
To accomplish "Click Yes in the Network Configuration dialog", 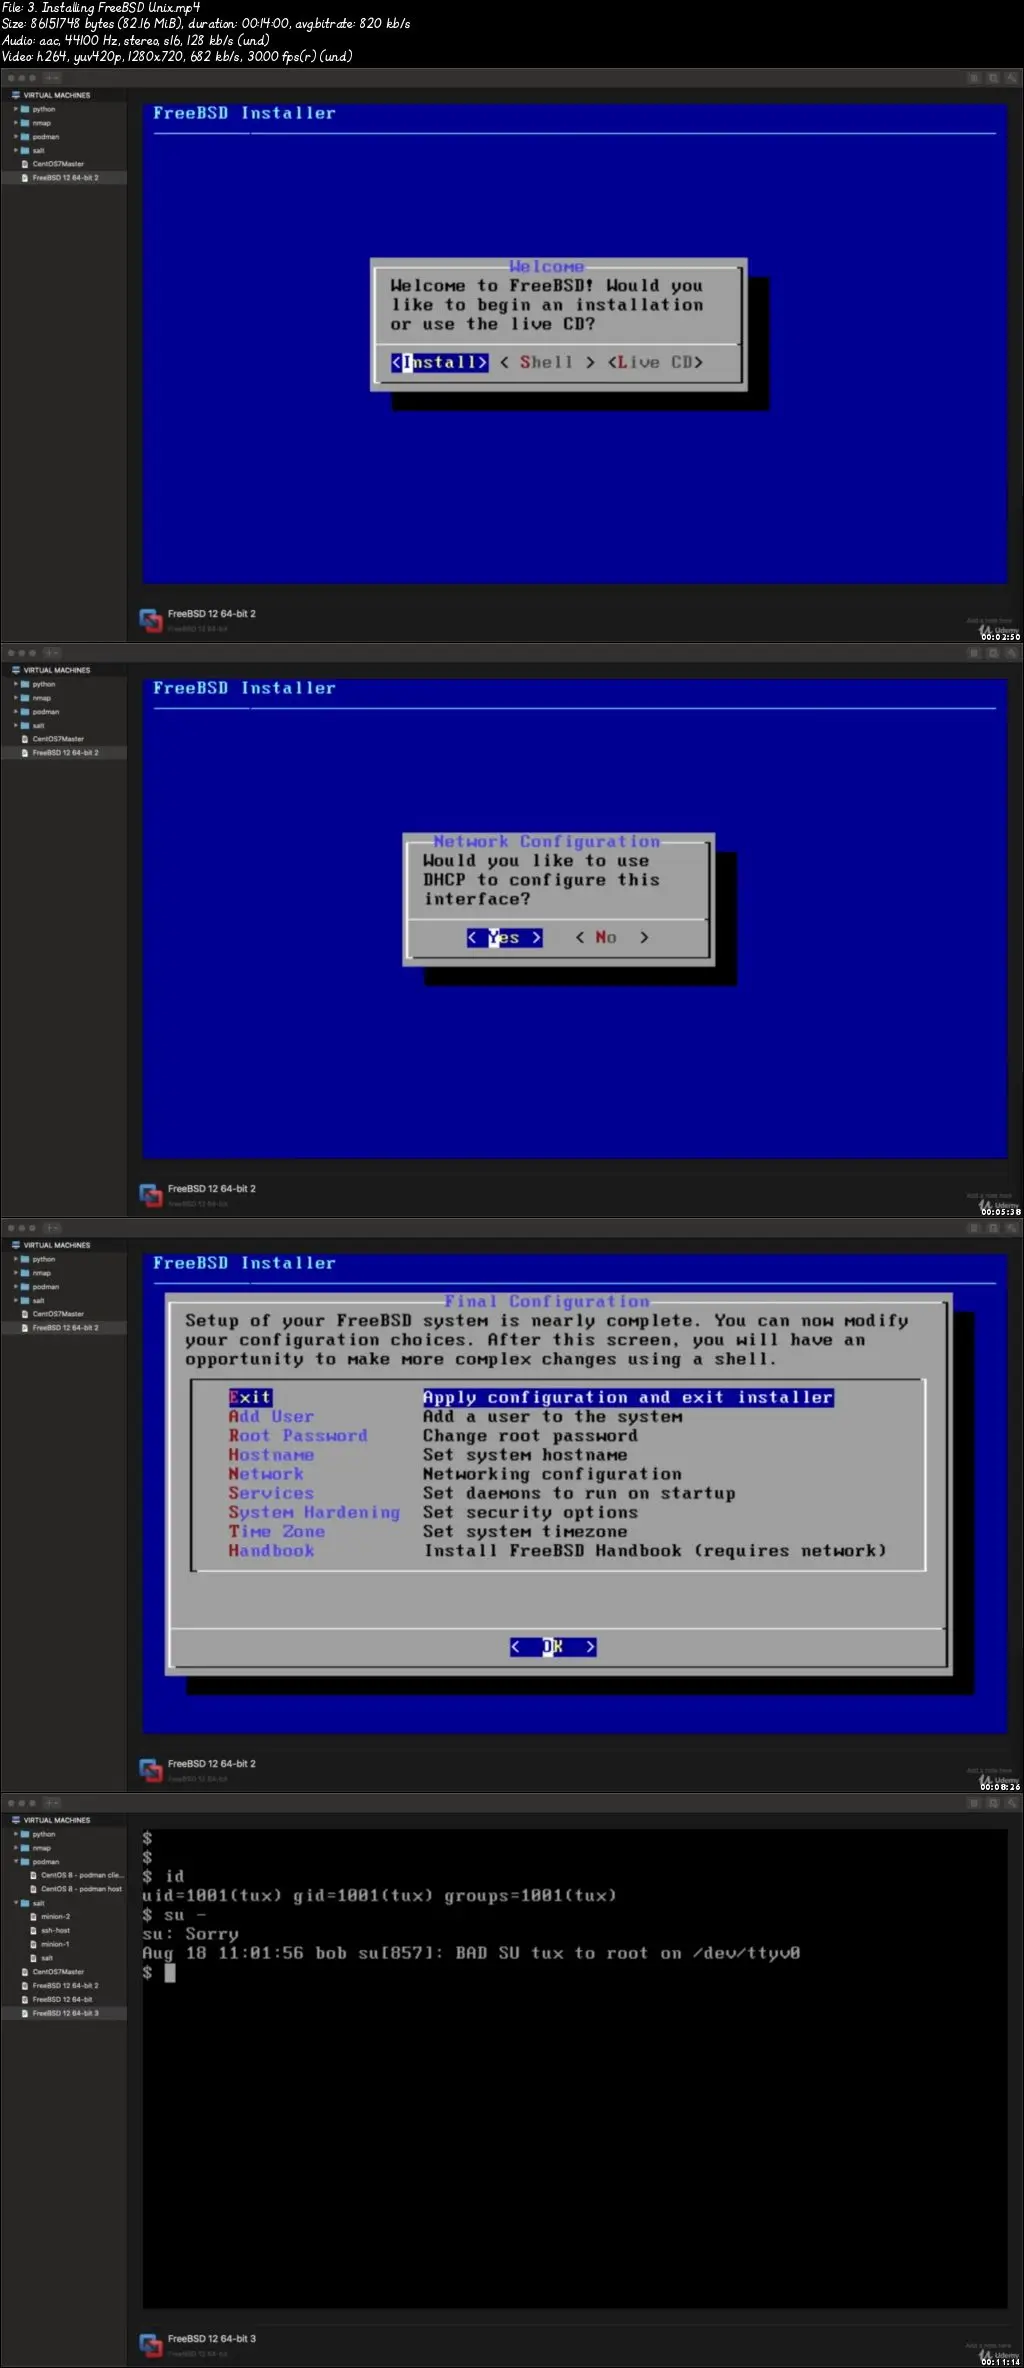I will [505, 937].
